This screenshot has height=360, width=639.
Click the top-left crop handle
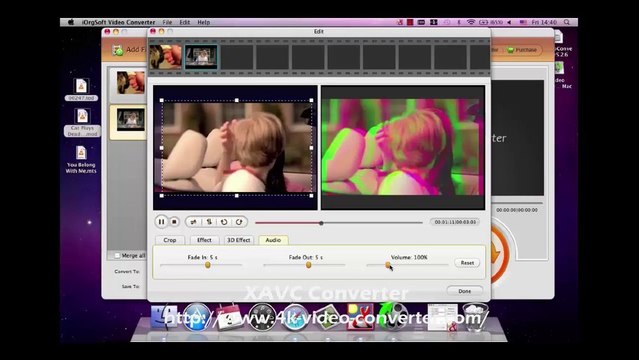pos(162,100)
